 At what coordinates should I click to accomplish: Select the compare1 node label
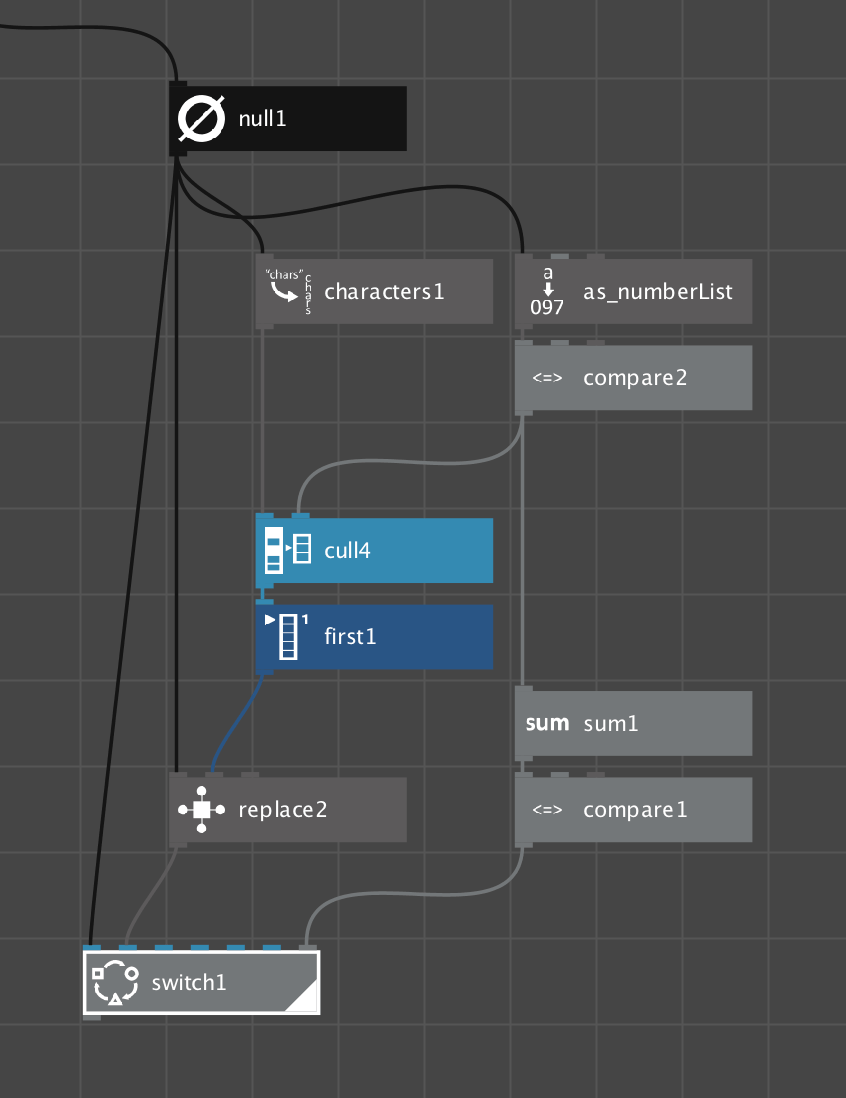[x=635, y=810]
